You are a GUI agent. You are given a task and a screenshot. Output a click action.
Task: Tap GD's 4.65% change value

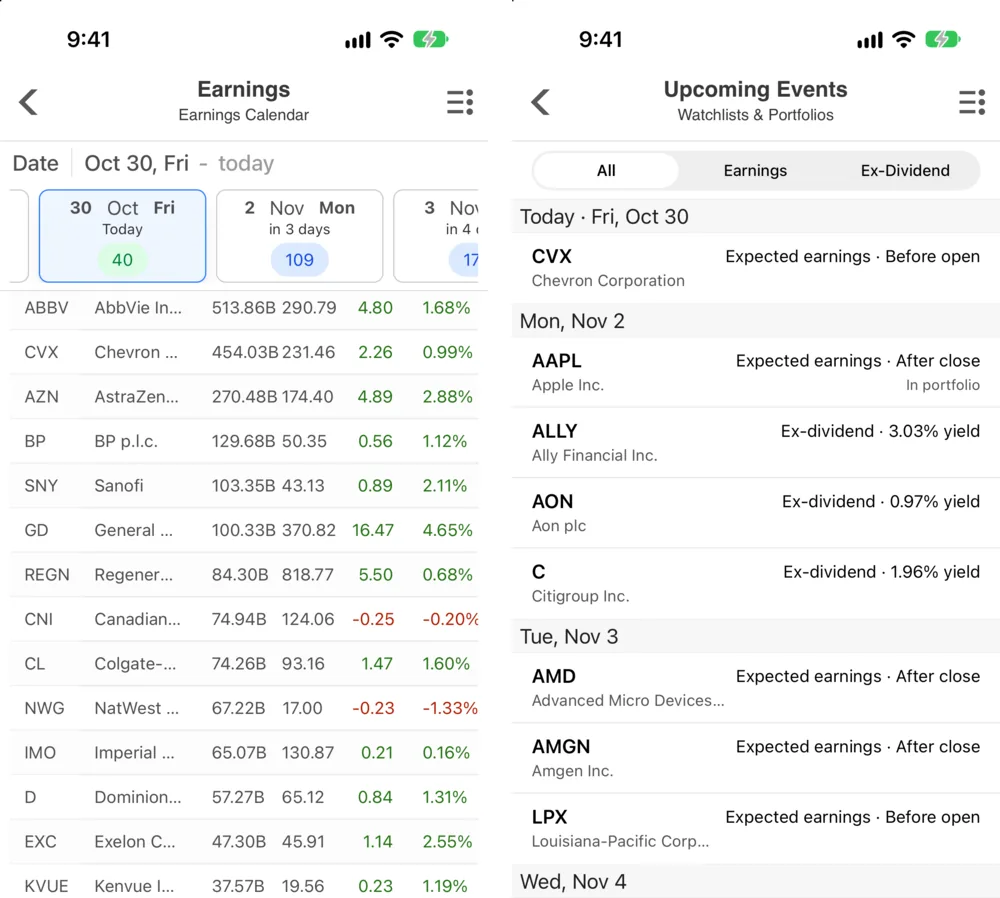(447, 530)
